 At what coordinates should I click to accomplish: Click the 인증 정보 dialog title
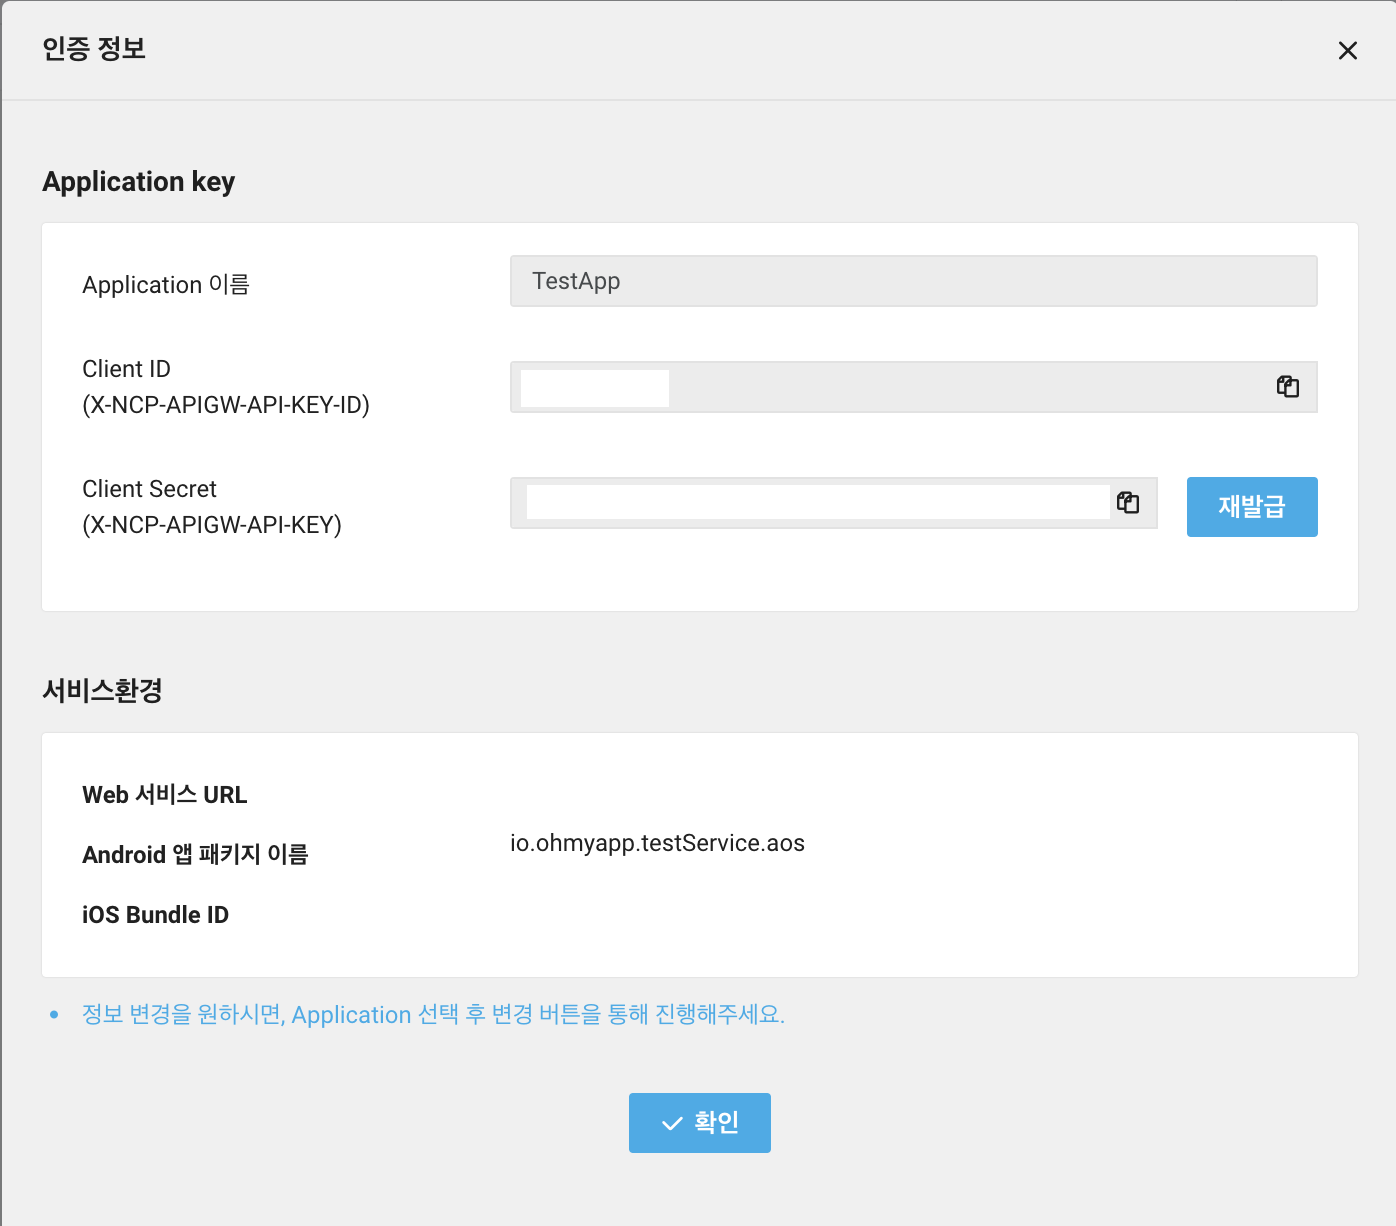coord(94,49)
